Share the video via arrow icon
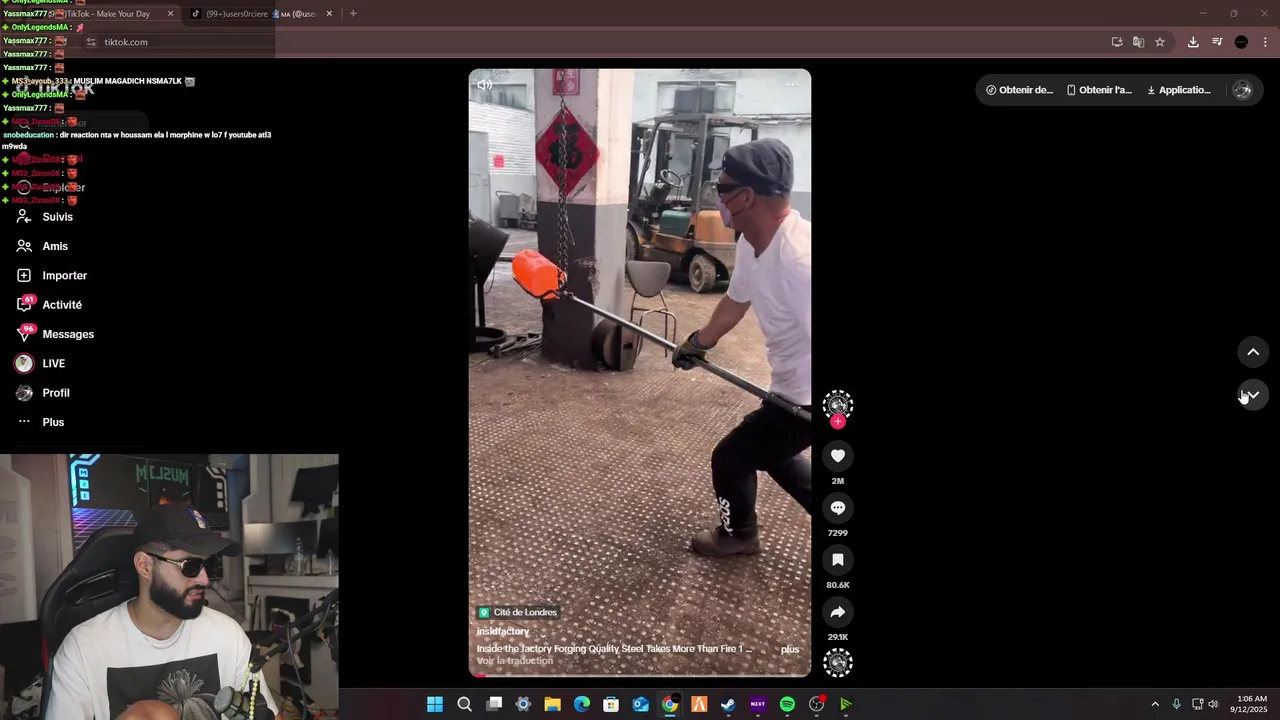 pyautogui.click(x=838, y=612)
